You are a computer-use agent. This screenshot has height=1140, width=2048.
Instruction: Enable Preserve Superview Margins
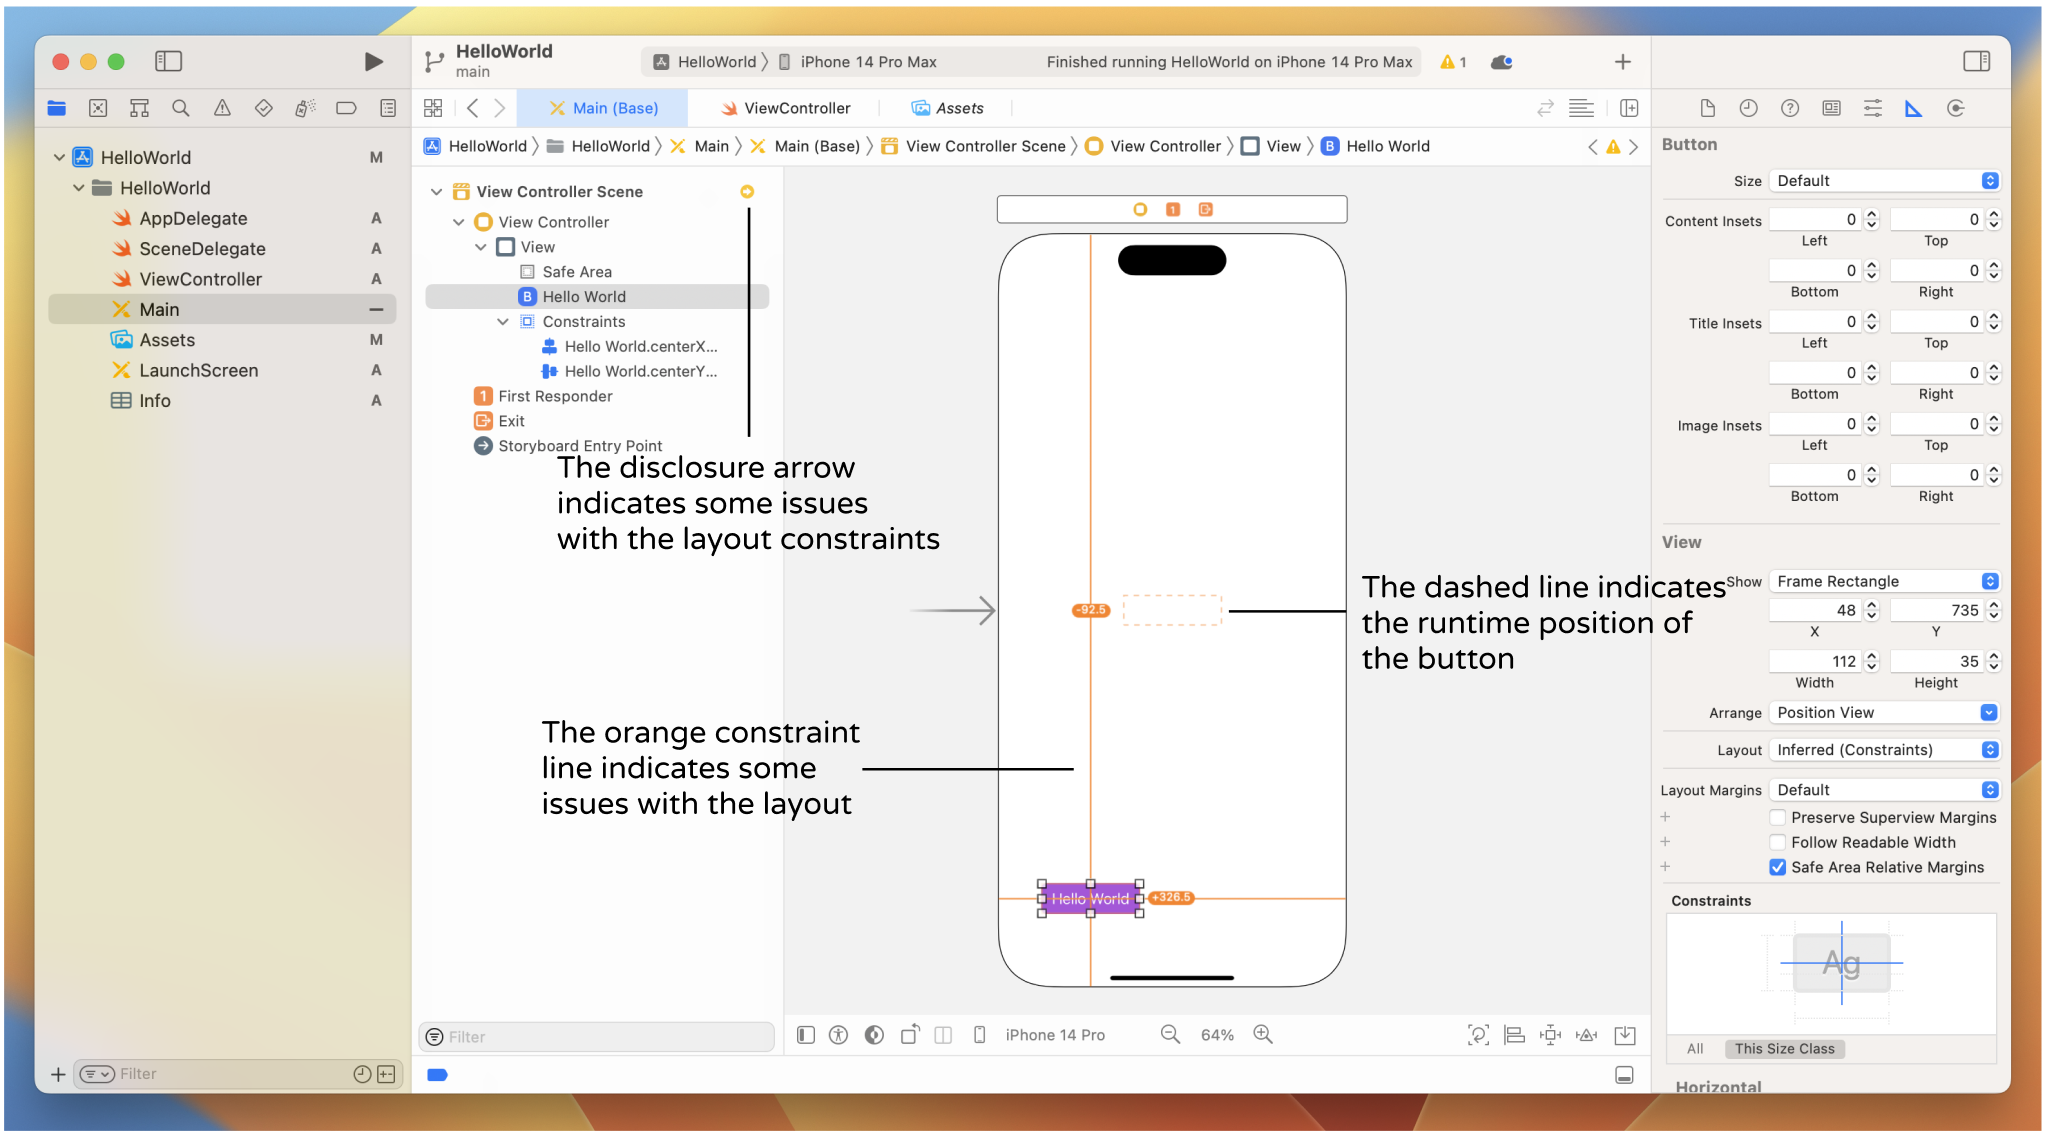coord(1778,817)
